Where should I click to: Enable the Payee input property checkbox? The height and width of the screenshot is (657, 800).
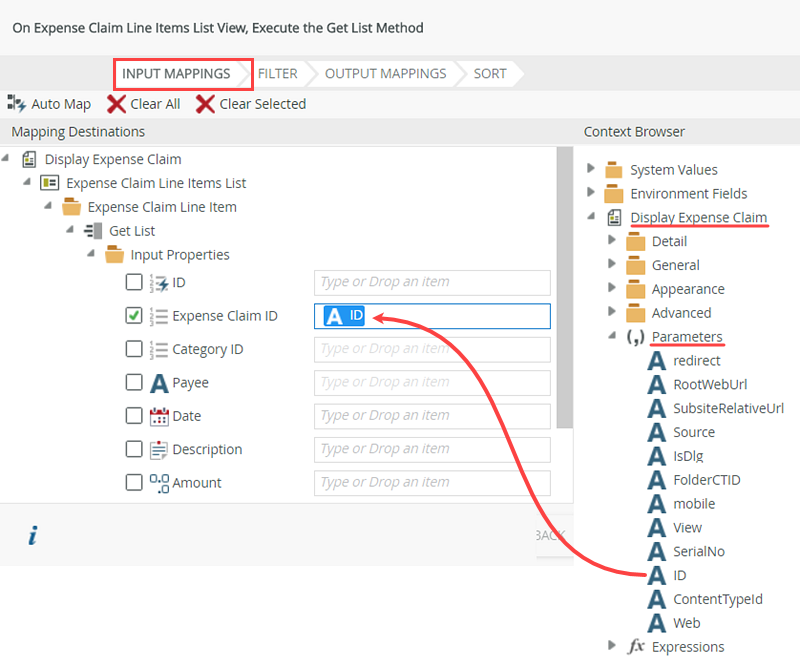click(x=134, y=383)
